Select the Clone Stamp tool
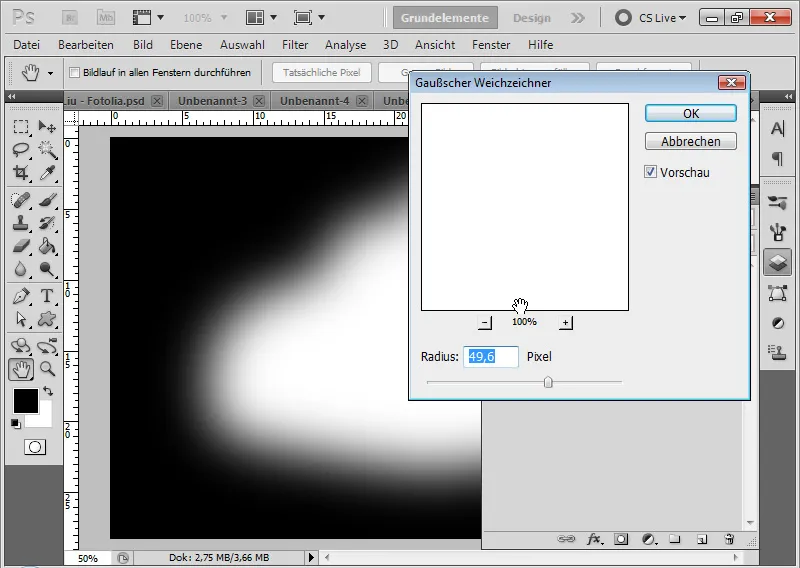The image size is (800, 568). pos(21,223)
